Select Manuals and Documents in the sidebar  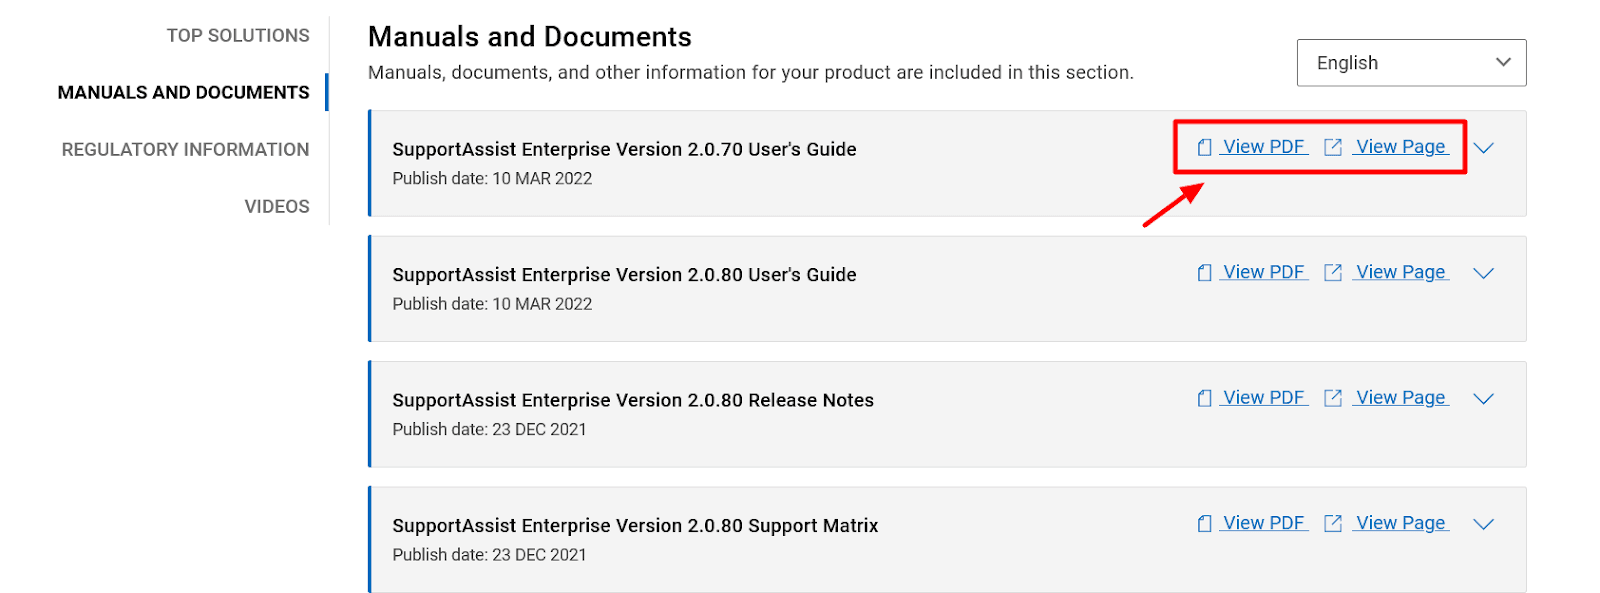pyautogui.click(x=183, y=93)
